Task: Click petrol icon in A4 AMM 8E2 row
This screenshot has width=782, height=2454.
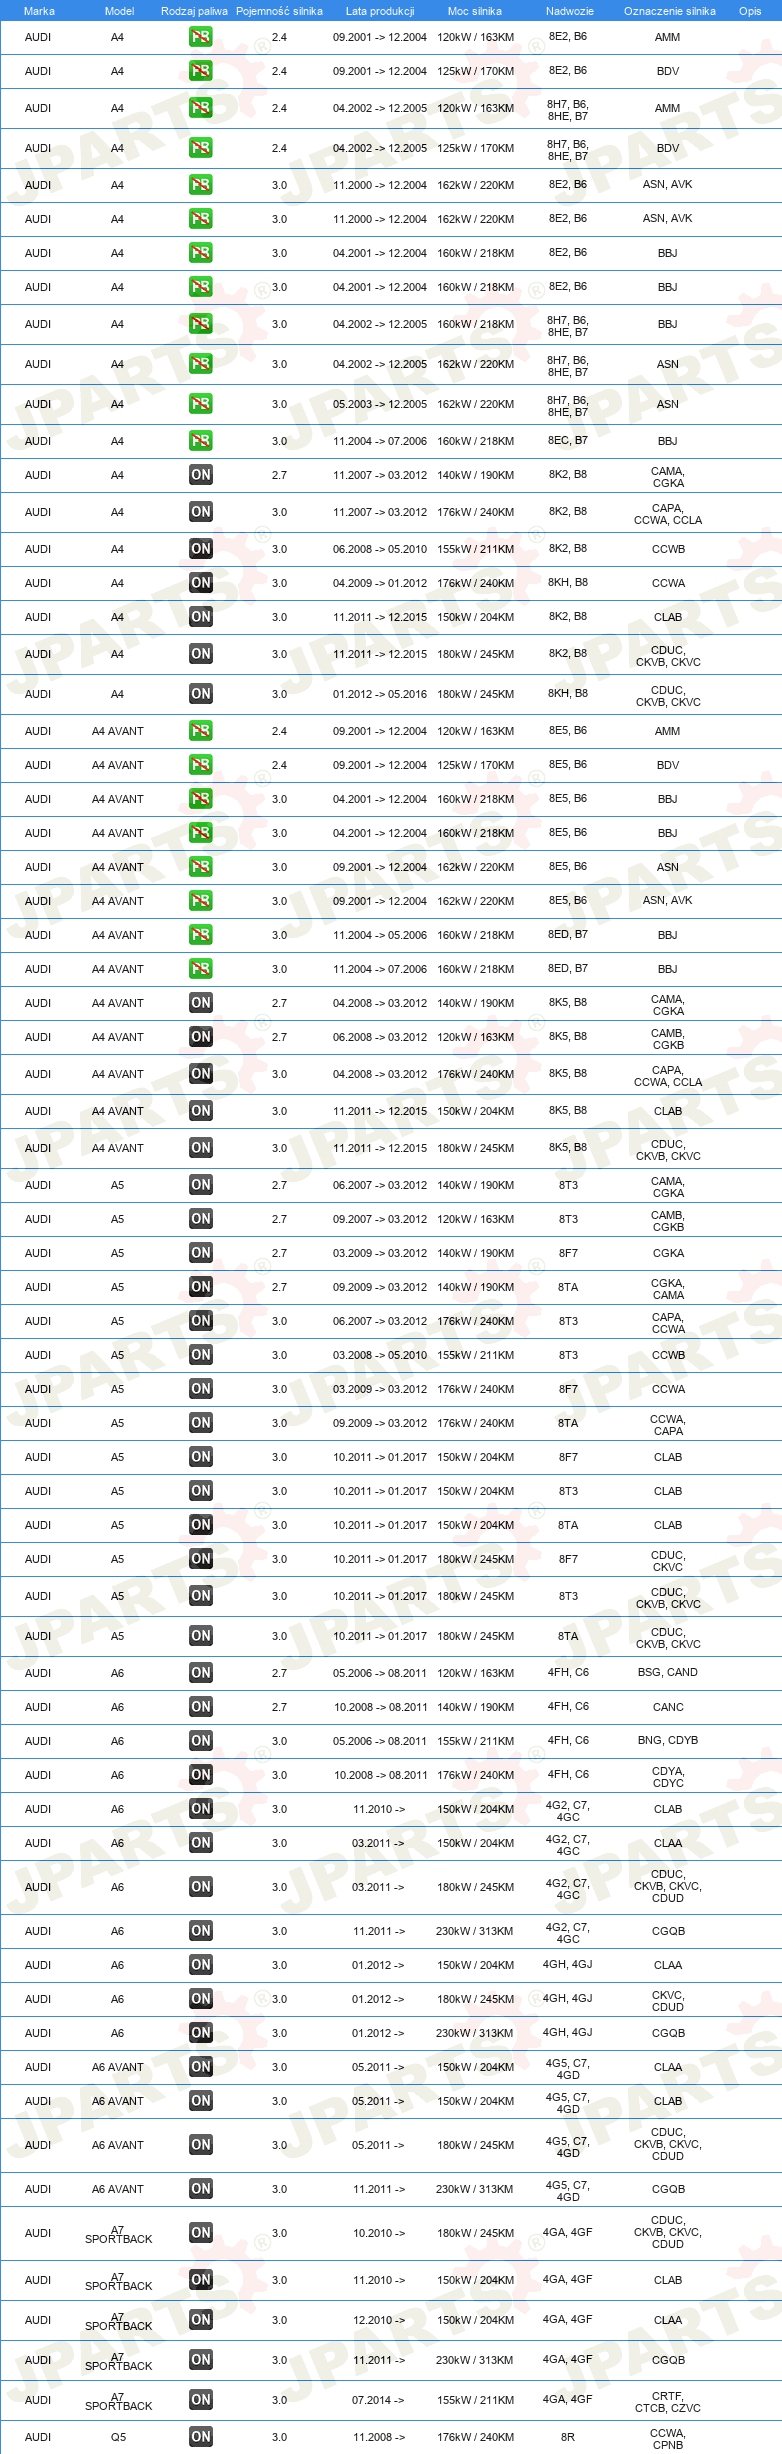Action: pyautogui.click(x=201, y=37)
